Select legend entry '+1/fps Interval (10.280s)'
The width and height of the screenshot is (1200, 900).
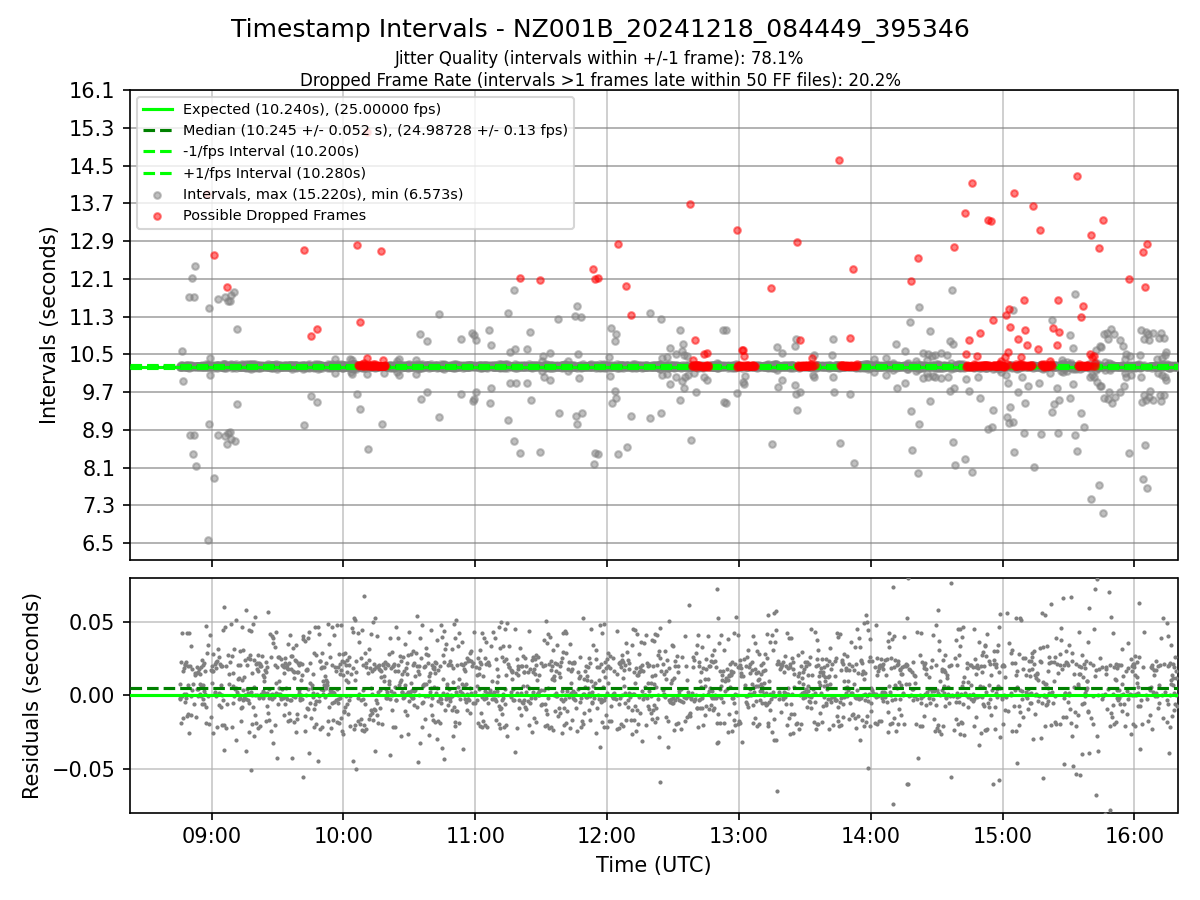[273, 172]
